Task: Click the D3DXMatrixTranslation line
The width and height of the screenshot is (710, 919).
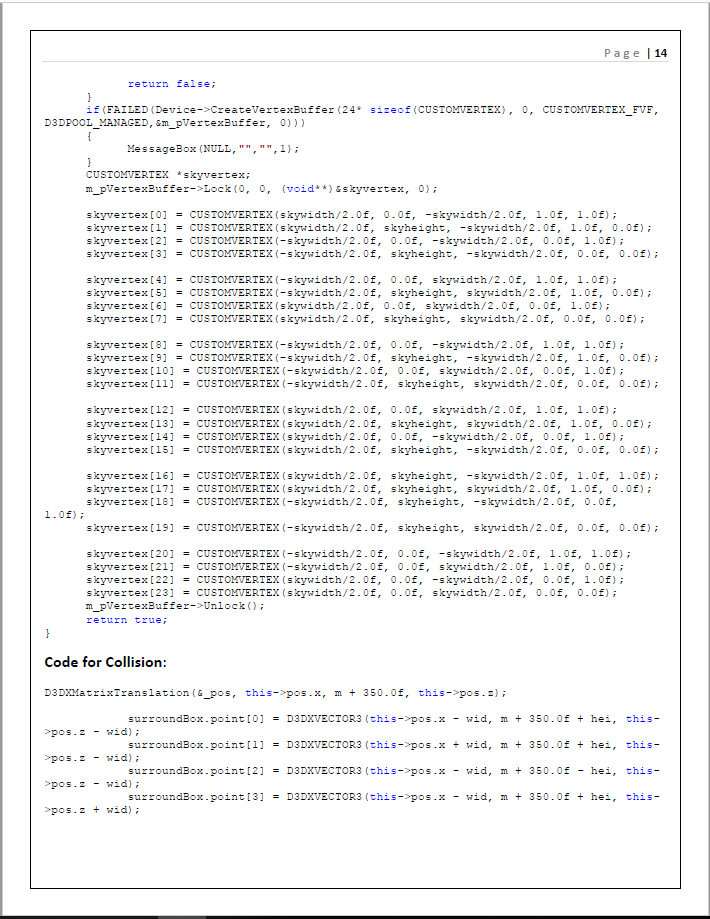Action: (276, 693)
